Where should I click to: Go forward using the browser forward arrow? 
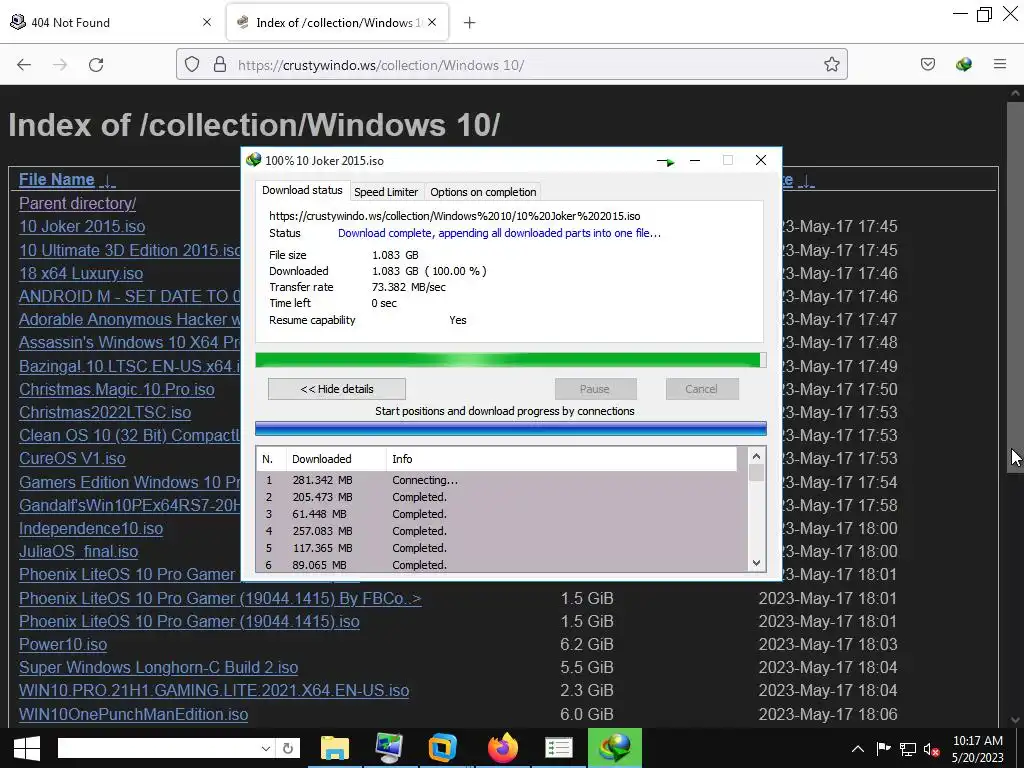point(60,65)
